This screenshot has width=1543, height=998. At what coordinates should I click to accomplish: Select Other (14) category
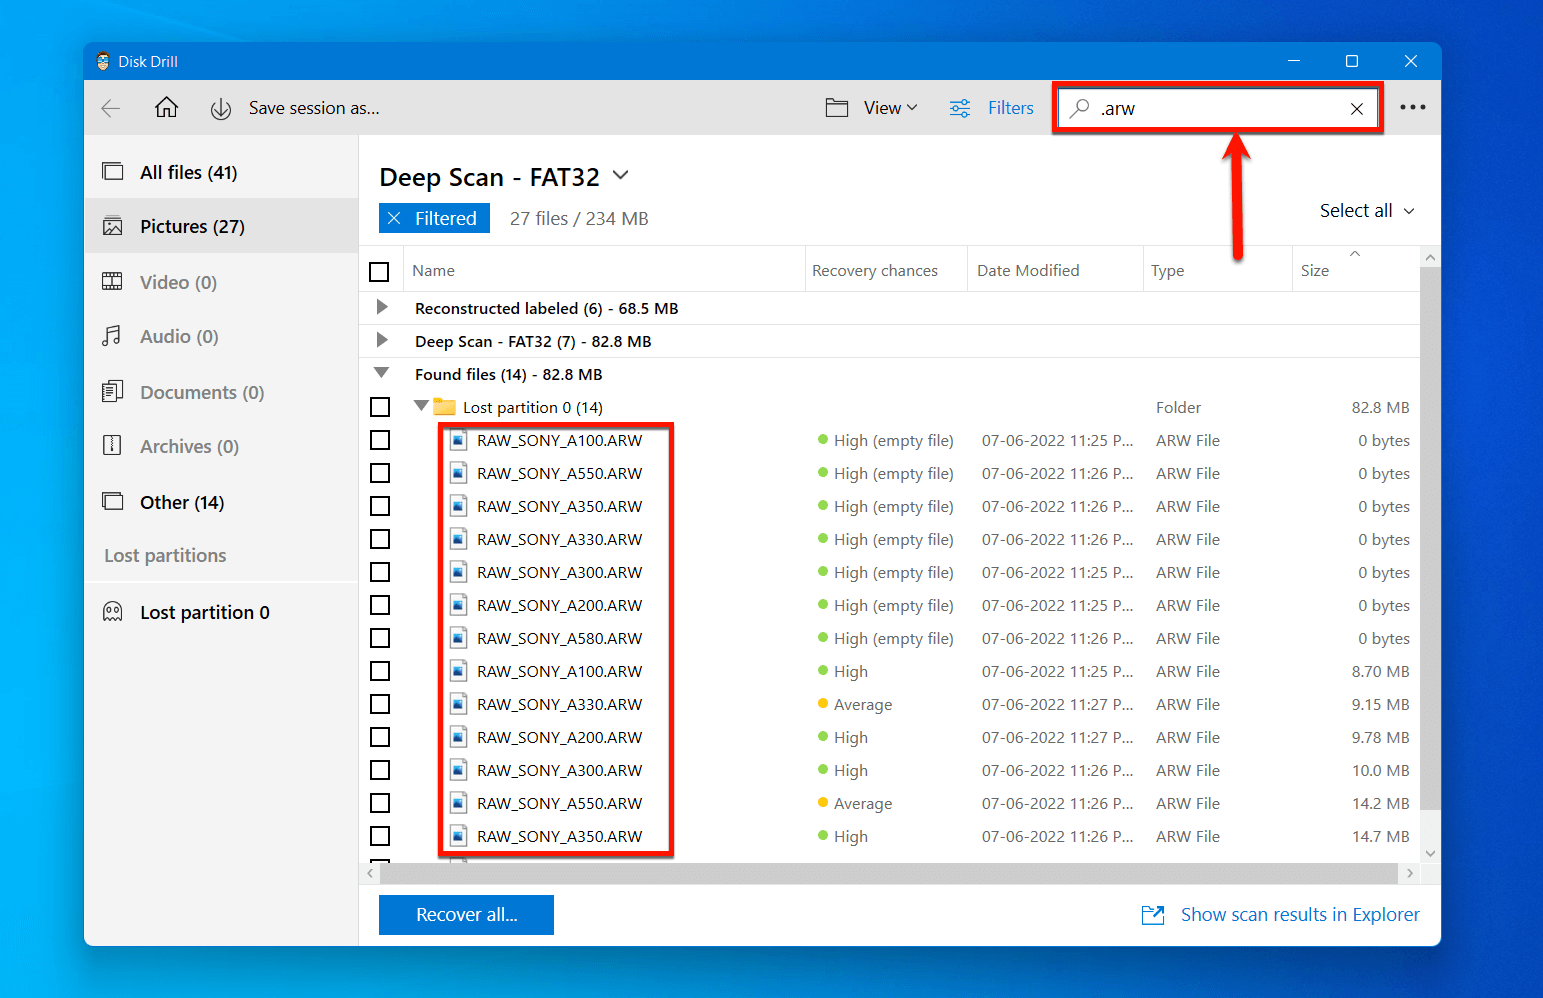coord(221,502)
